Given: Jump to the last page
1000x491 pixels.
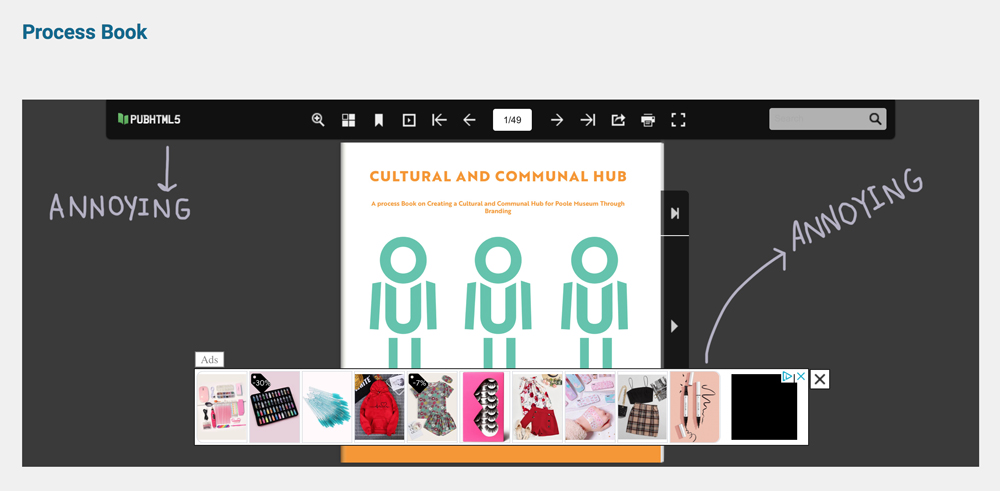Looking at the screenshot, I should (588, 120).
